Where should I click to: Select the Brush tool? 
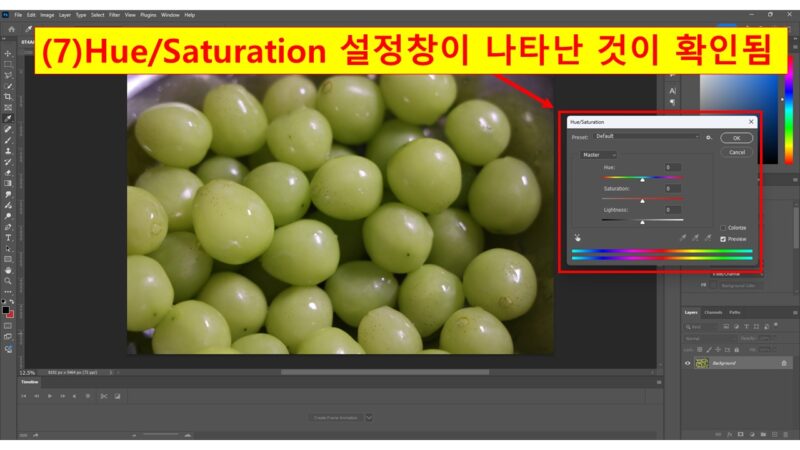[x=8, y=140]
